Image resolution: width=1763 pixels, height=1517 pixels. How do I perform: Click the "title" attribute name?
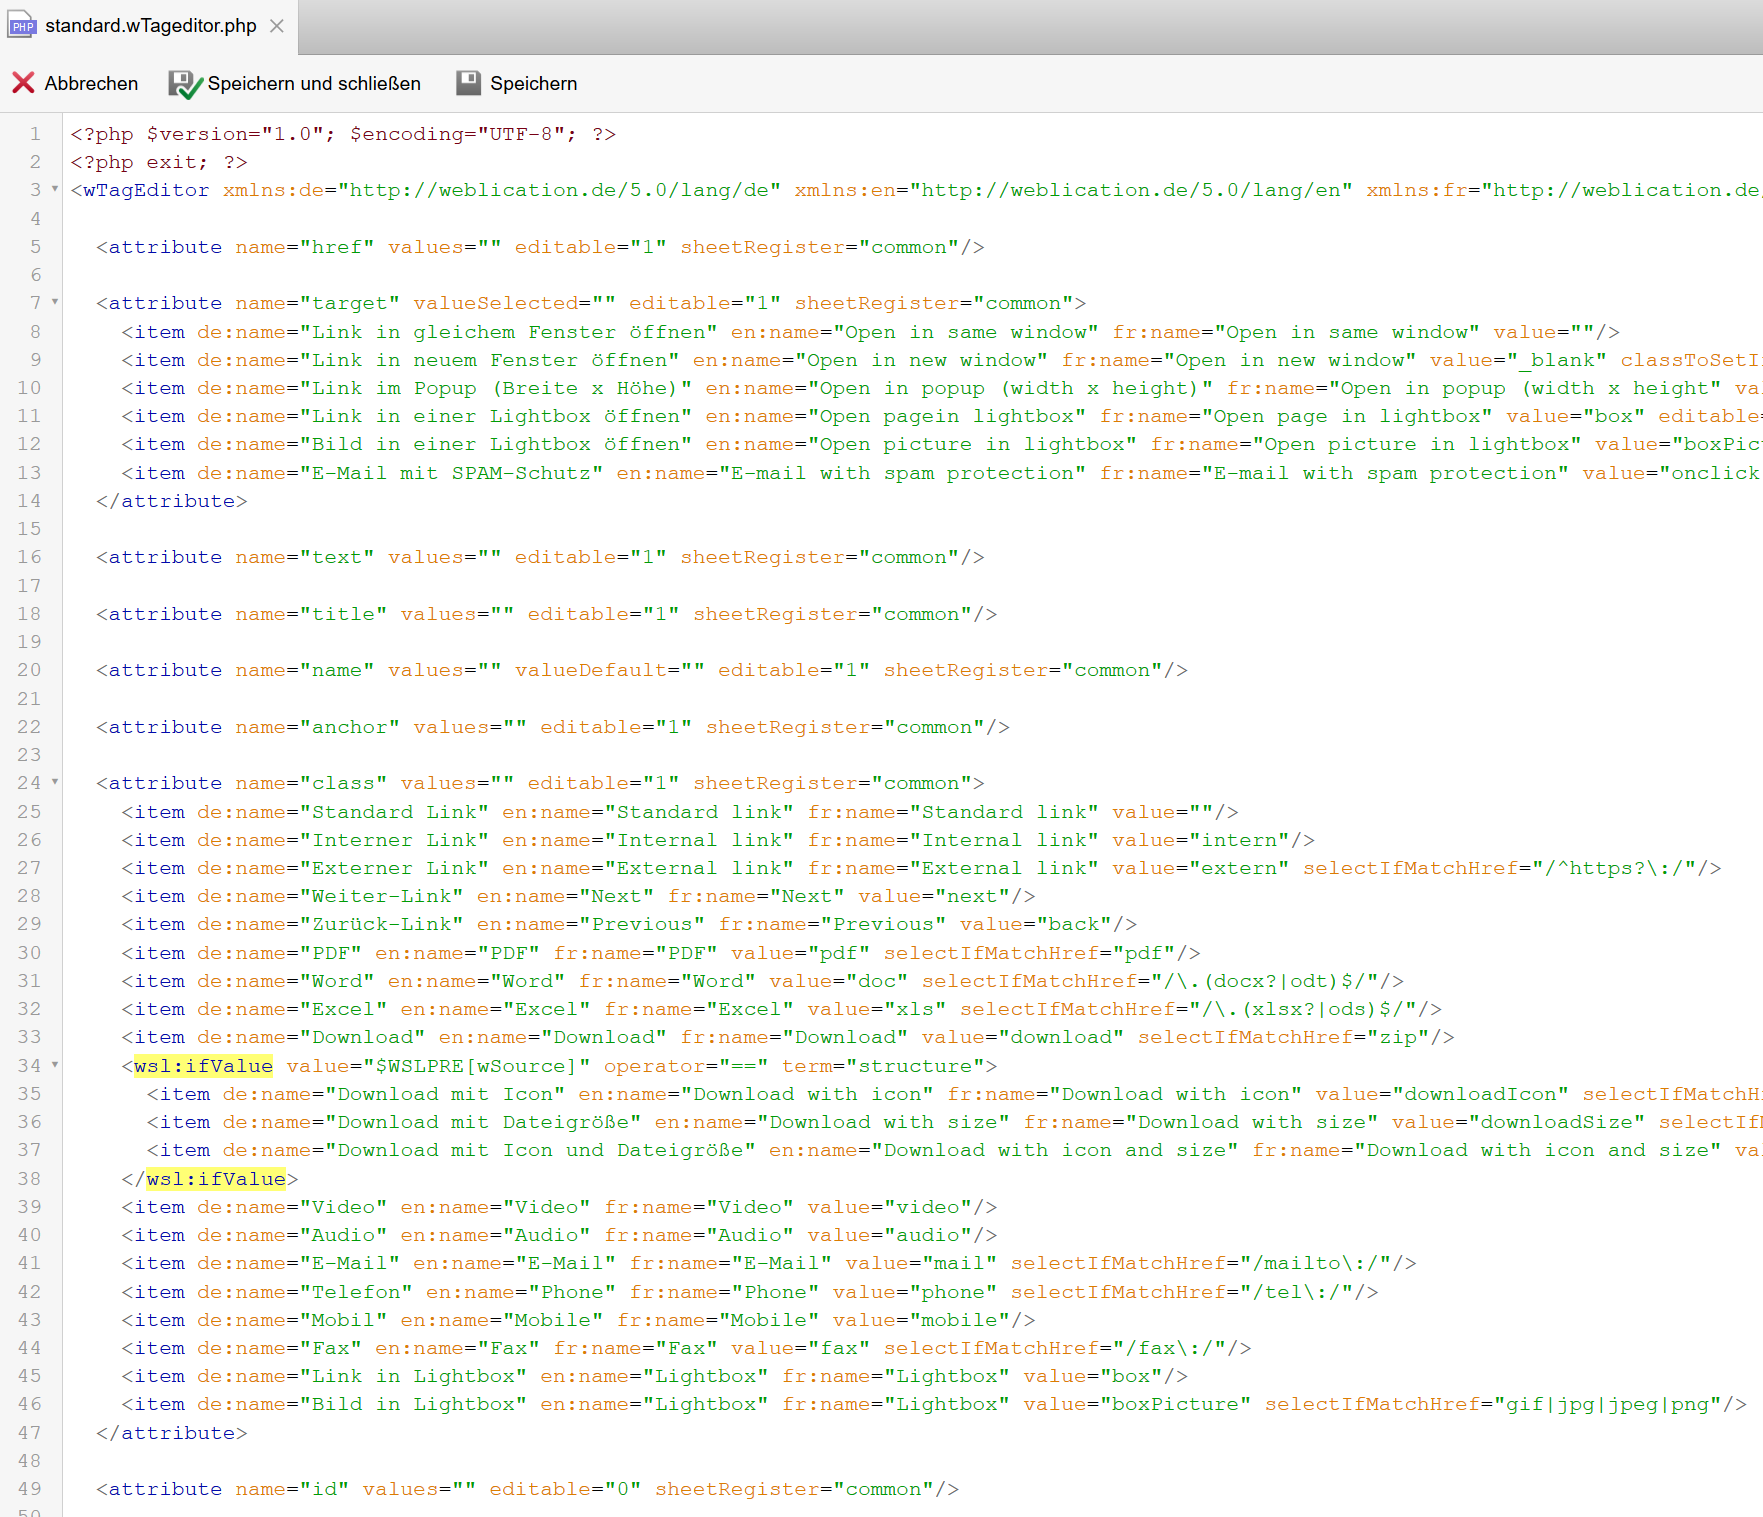[x=344, y=614]
